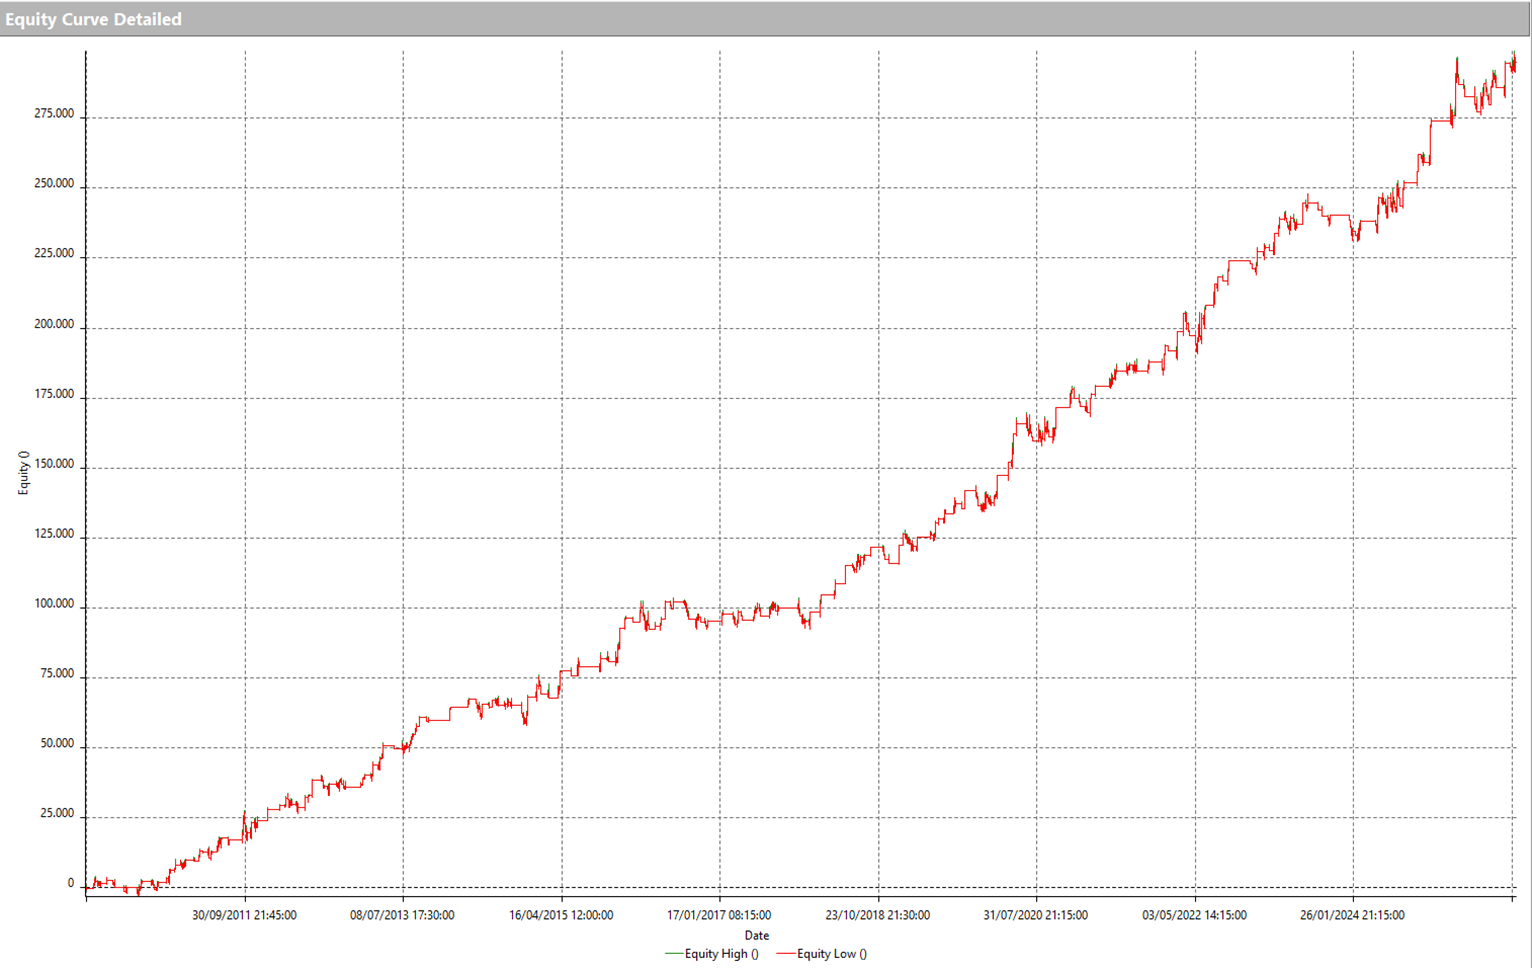This screenshot has height=968, width=1532.
Task: Pick the 17/01/2017 08:15:00 date label
Action: point(719,915)
